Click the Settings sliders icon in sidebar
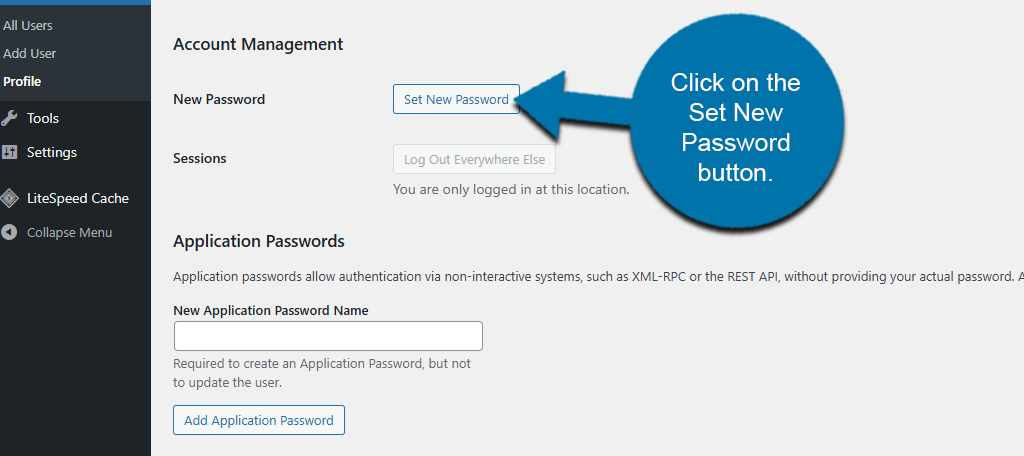Screen dimensions: 1024x456 (x=9, y=152)
